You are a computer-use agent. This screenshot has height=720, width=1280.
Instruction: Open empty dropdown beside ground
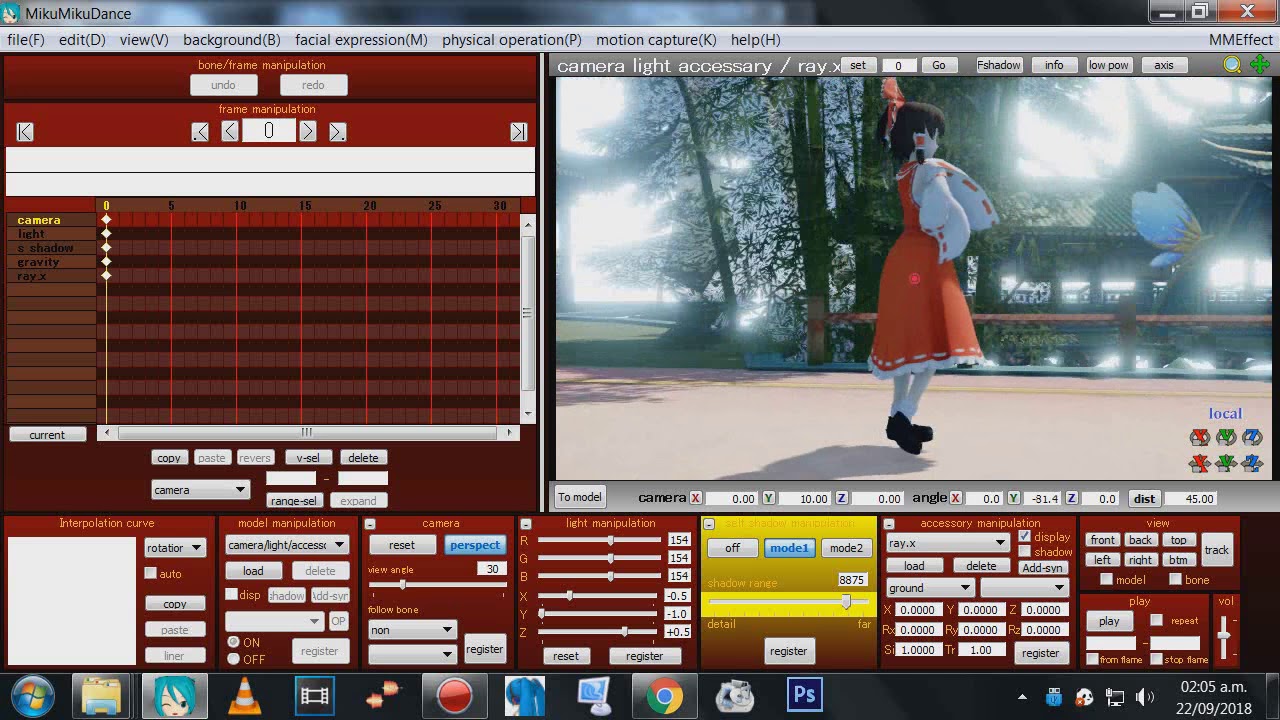tap(1024, 588)
